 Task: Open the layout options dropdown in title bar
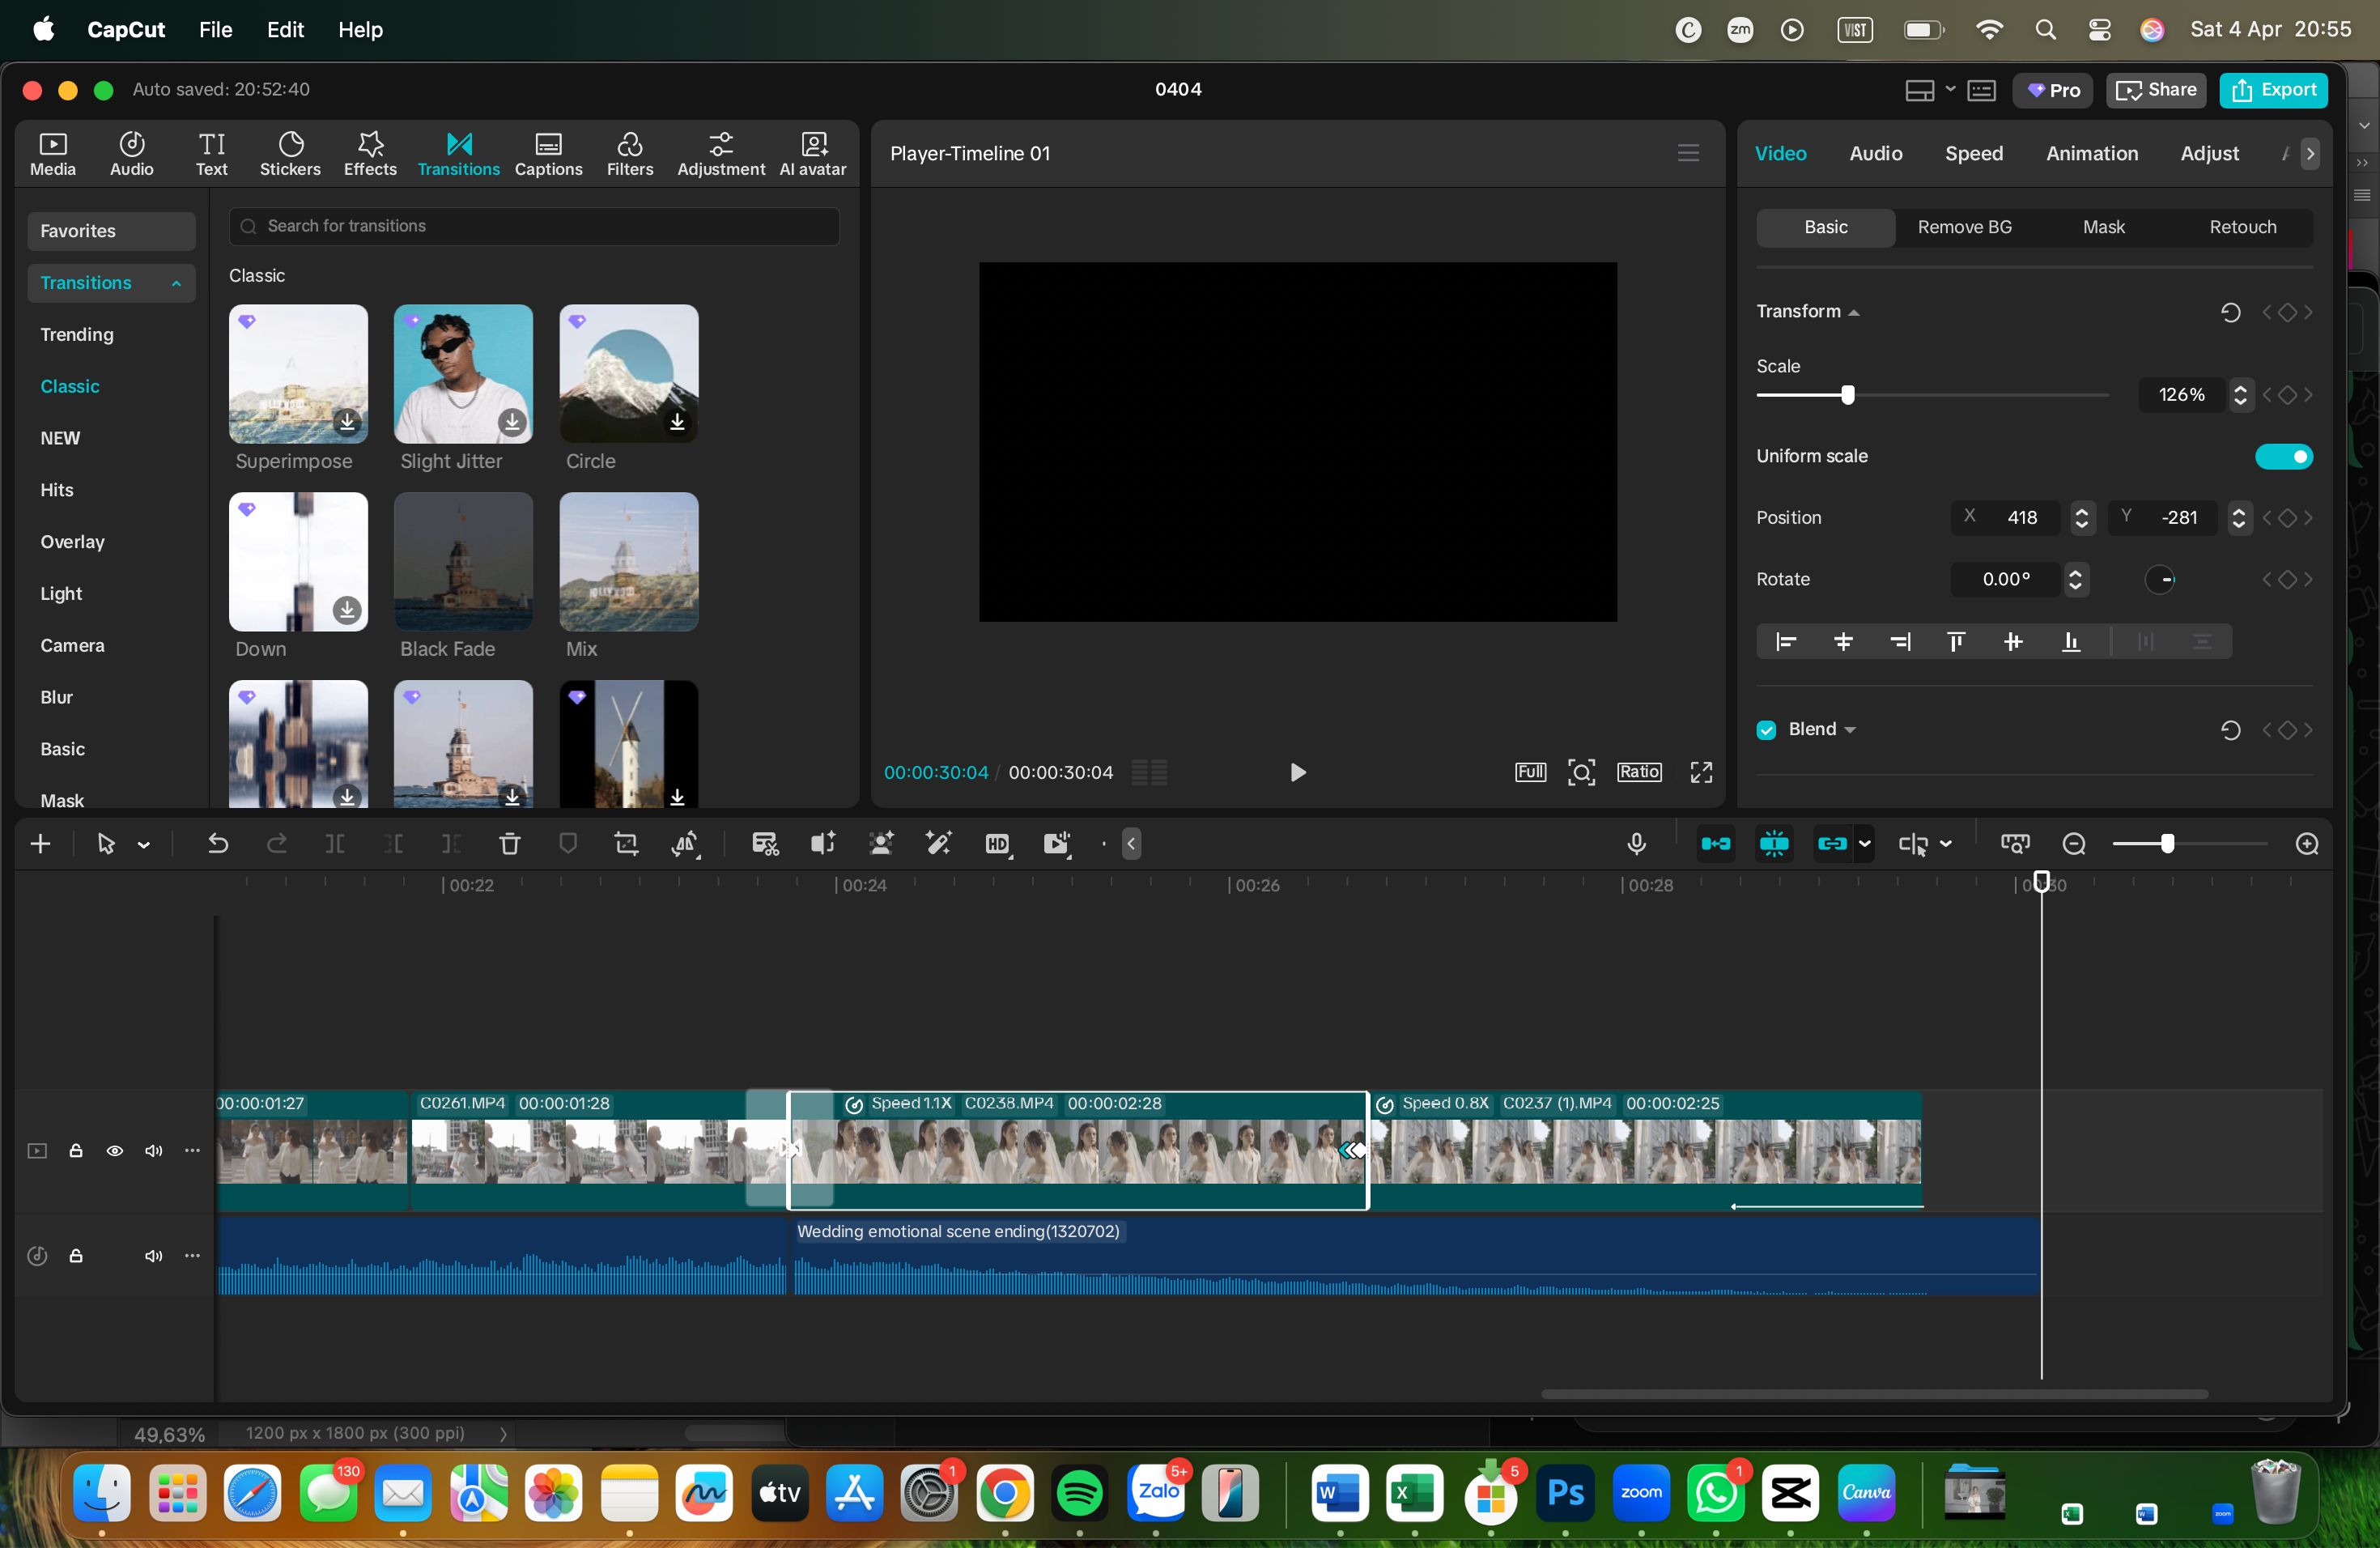[1949, 90]
